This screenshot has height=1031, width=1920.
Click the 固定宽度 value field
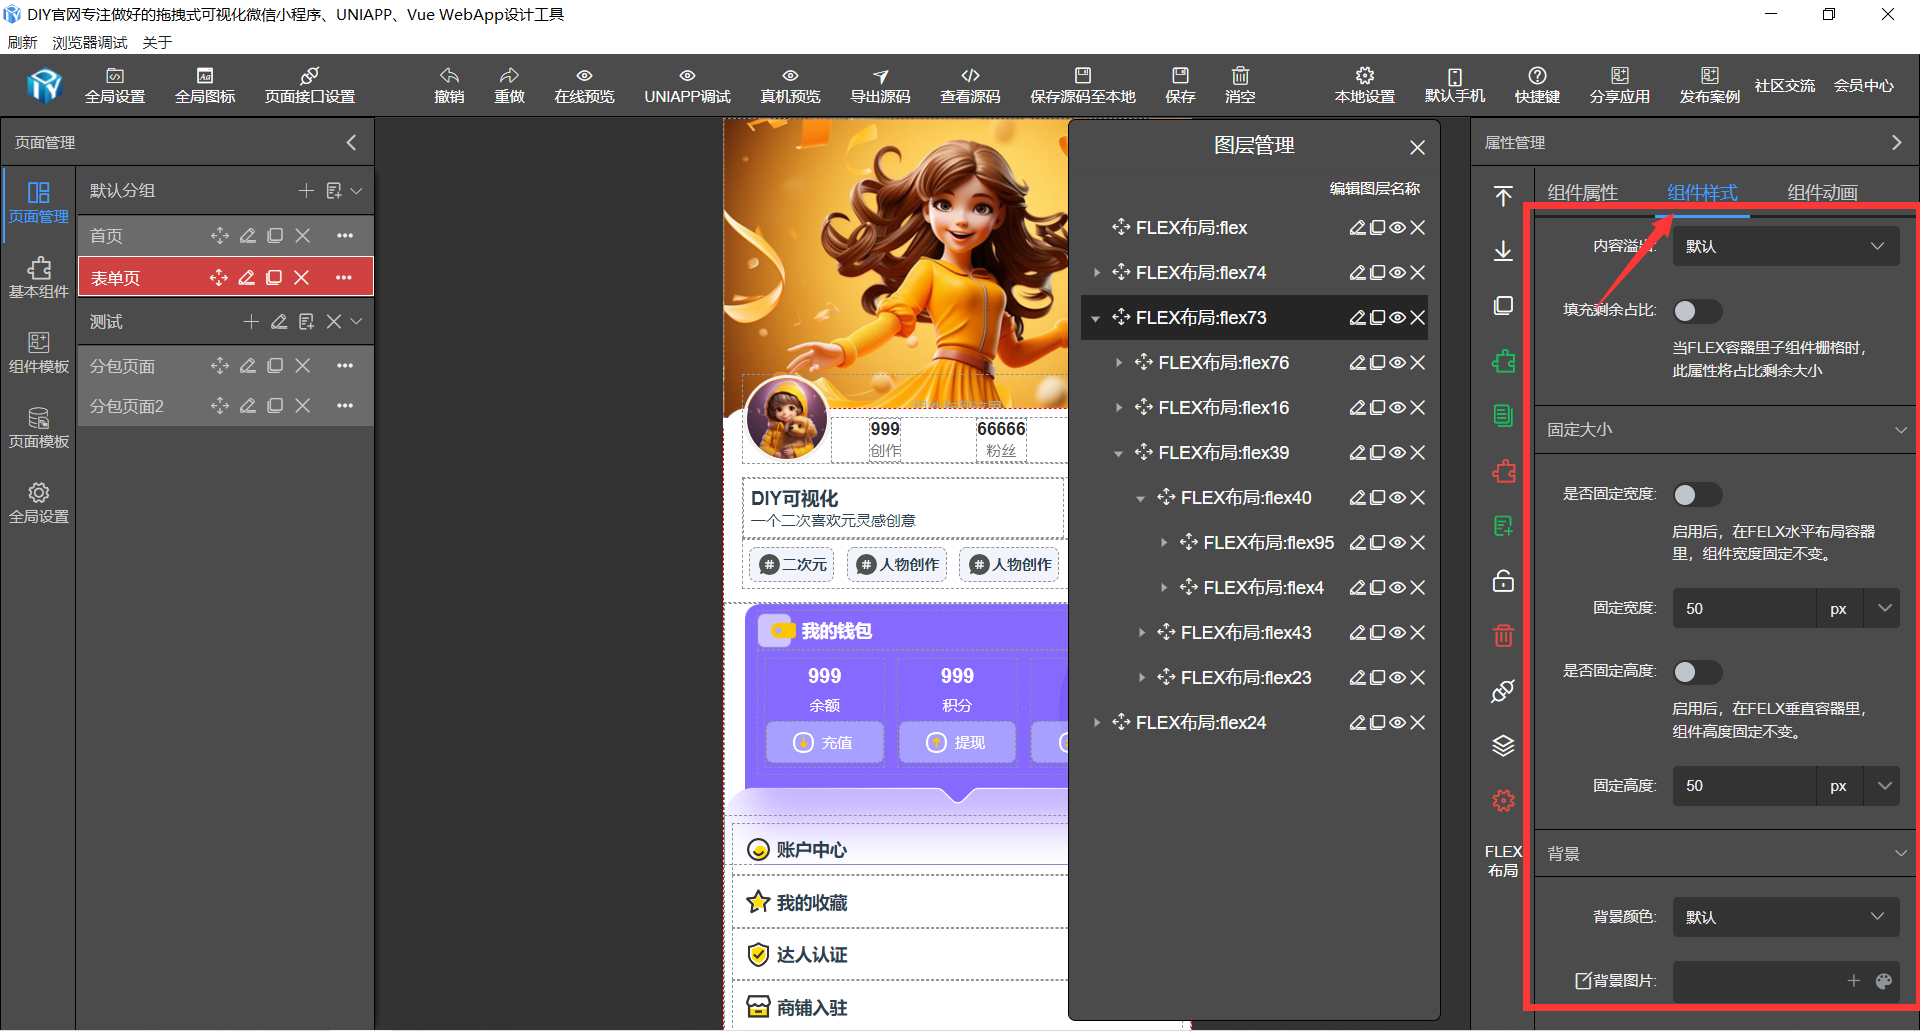coord(1744,608)
